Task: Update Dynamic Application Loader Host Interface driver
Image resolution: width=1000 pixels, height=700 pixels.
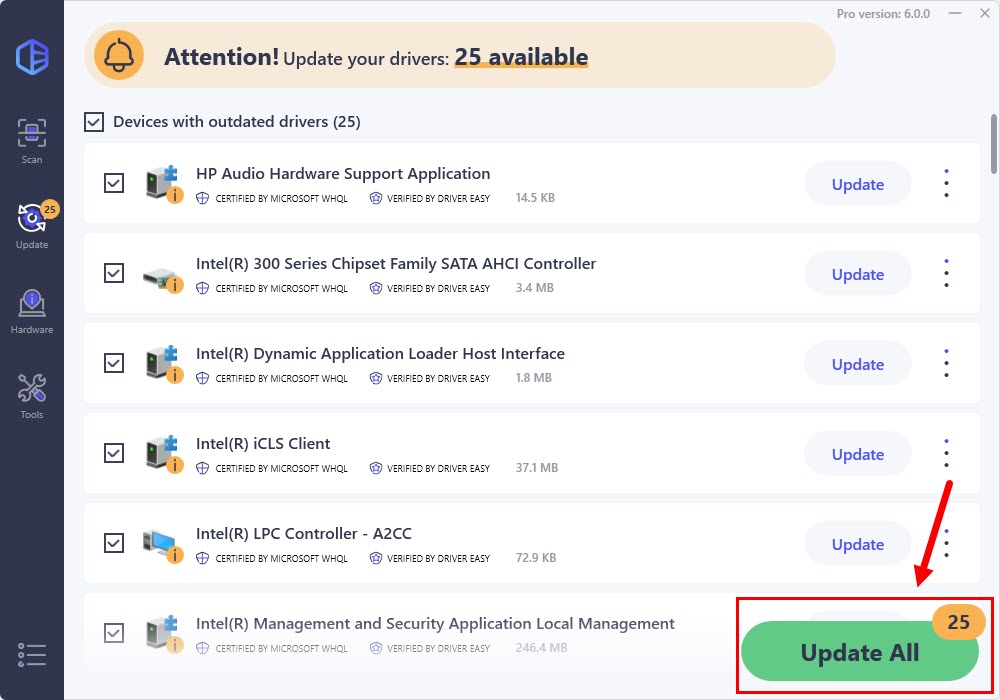Action: click(858, 363)
